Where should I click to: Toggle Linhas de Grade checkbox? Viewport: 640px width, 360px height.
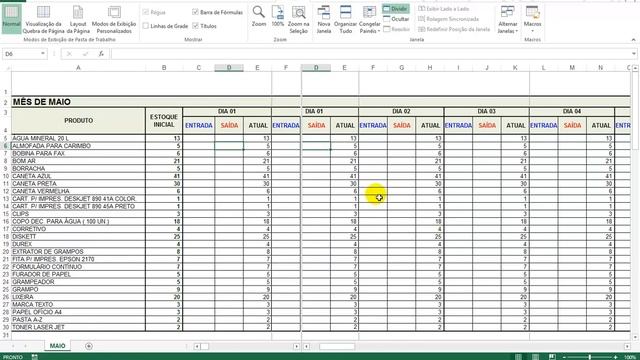146,26
